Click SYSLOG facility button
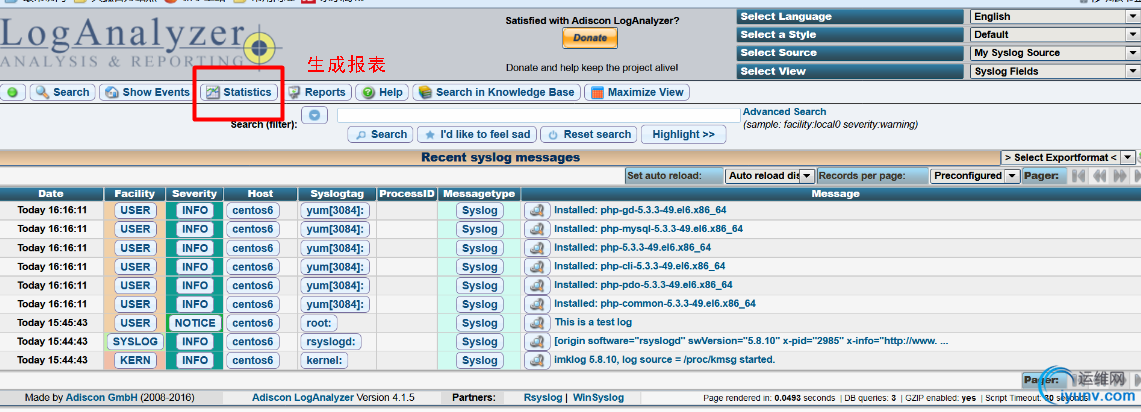 tap(135, 341)
